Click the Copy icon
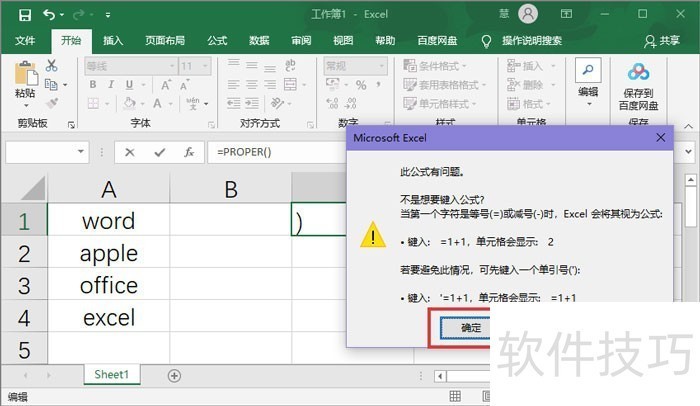Viewport: 700px width, 406px height. (x=51, y=84)
